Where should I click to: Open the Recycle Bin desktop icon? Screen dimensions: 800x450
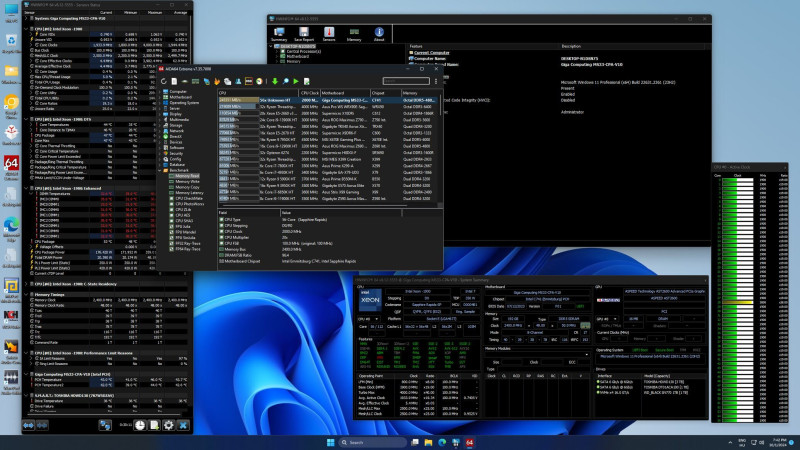click(x=11, y=43)
